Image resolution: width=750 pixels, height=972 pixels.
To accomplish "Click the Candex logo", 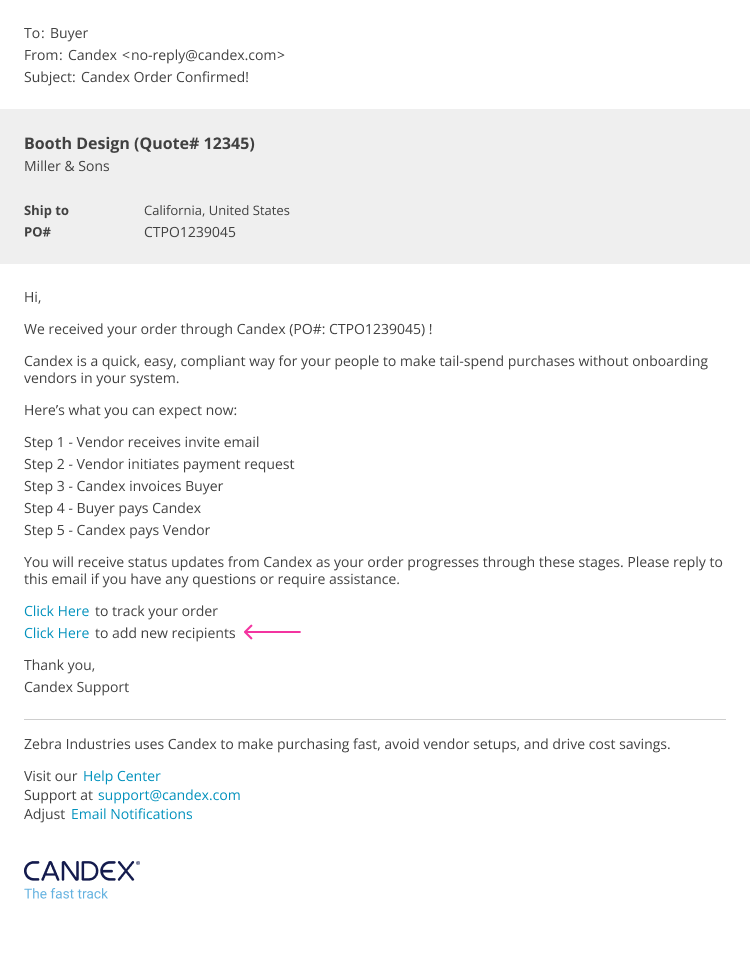I will point(81,870).
